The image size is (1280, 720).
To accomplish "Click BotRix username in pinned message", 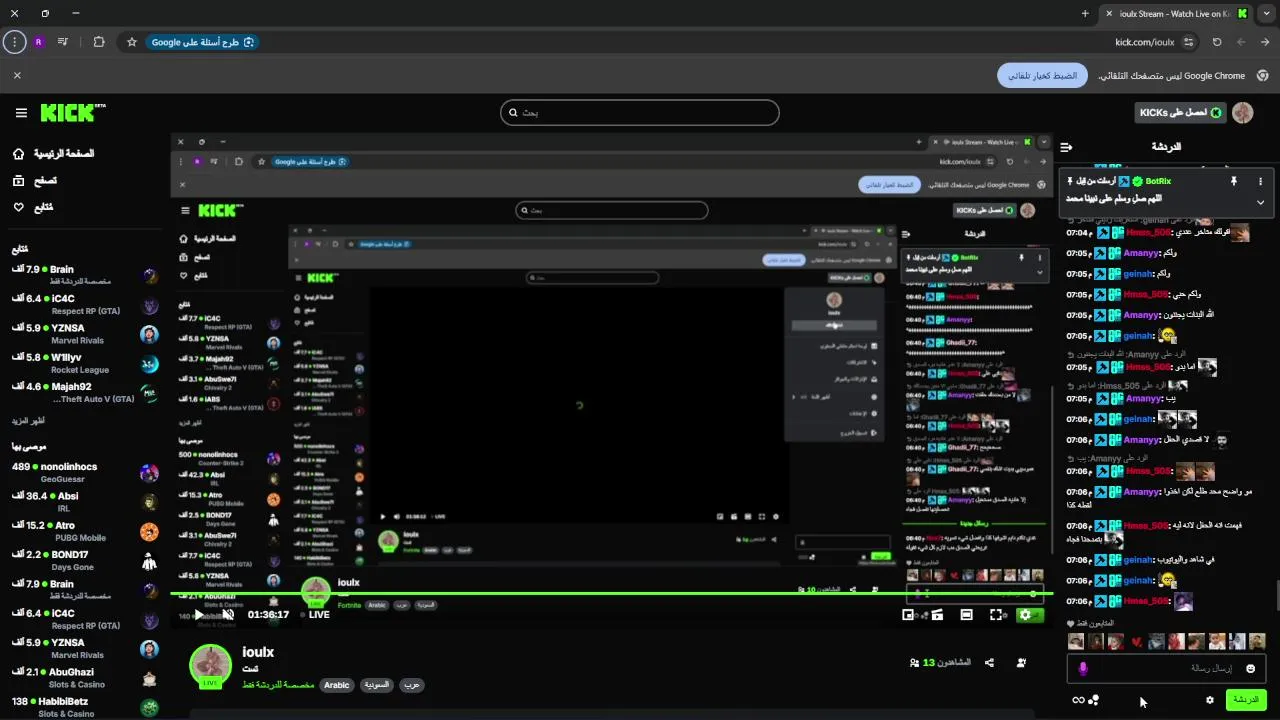I will pyautogui.click(x=1158, y=181).
